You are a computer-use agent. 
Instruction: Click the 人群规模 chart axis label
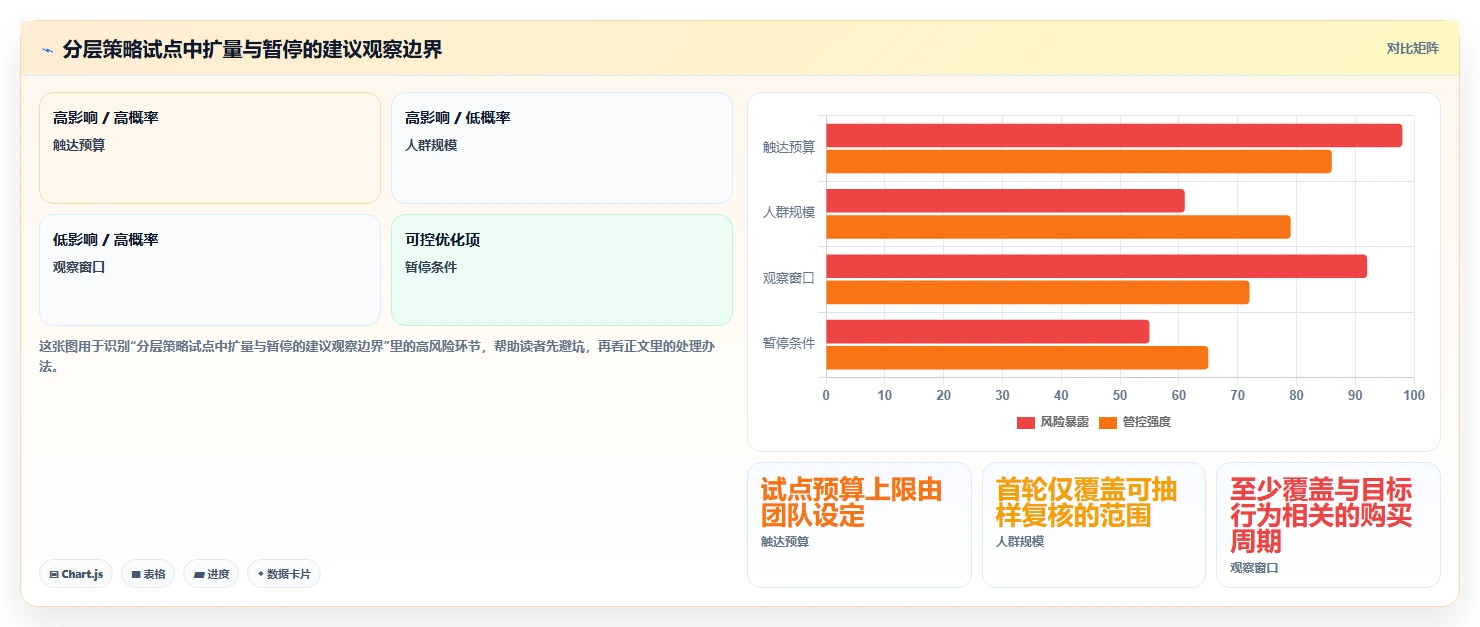(x=789, y=213)
